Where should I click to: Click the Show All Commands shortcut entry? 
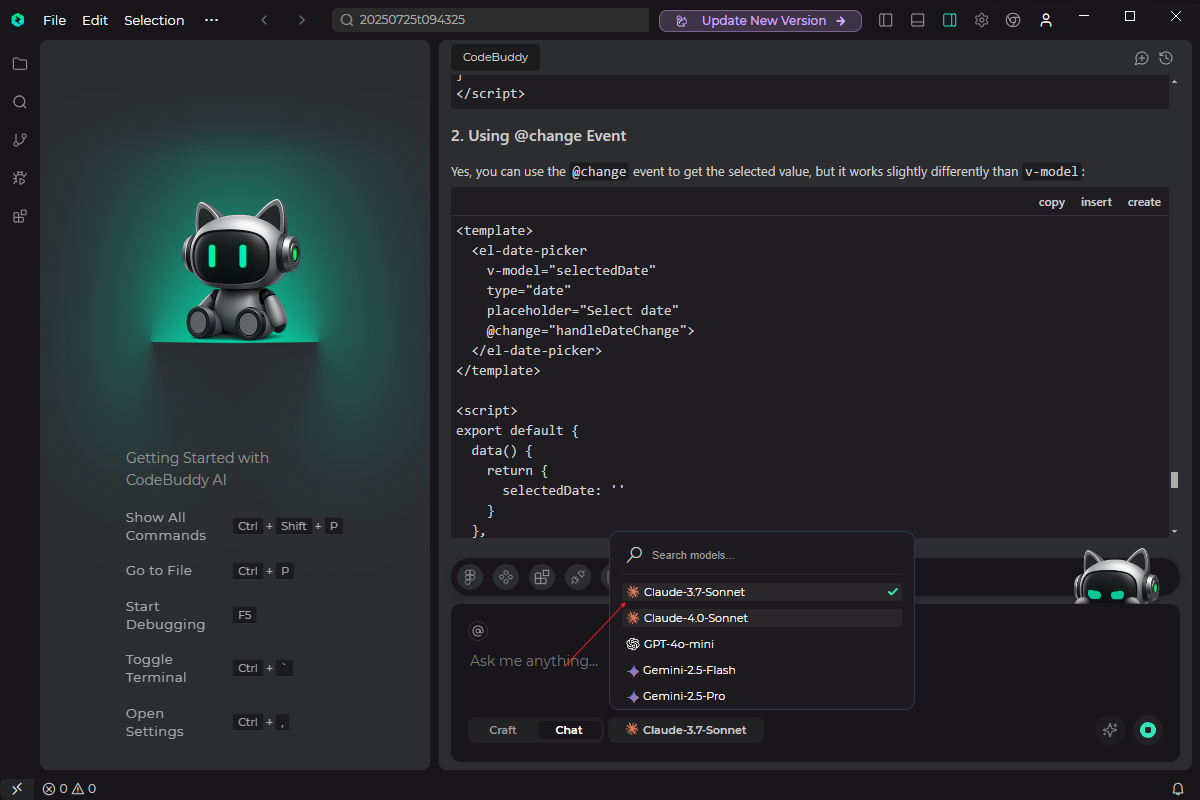[x=235, y=526]
